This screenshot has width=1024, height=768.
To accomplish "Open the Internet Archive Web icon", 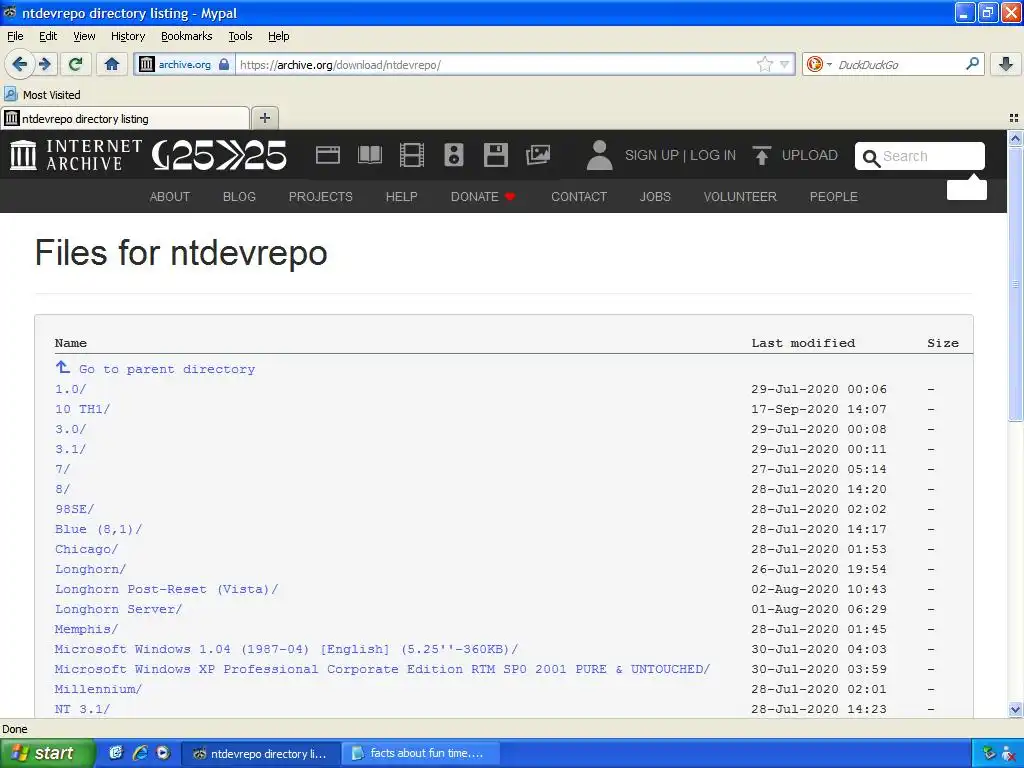I will (x=327, y=155).
